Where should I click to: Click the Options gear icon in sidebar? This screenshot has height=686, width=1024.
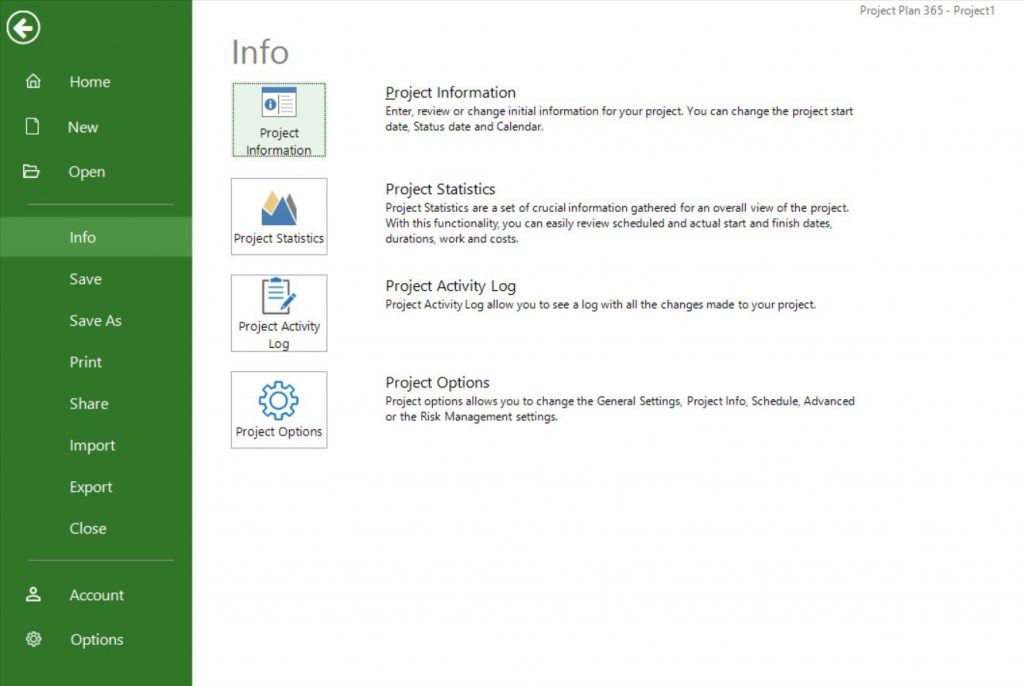tap(33, 640)
